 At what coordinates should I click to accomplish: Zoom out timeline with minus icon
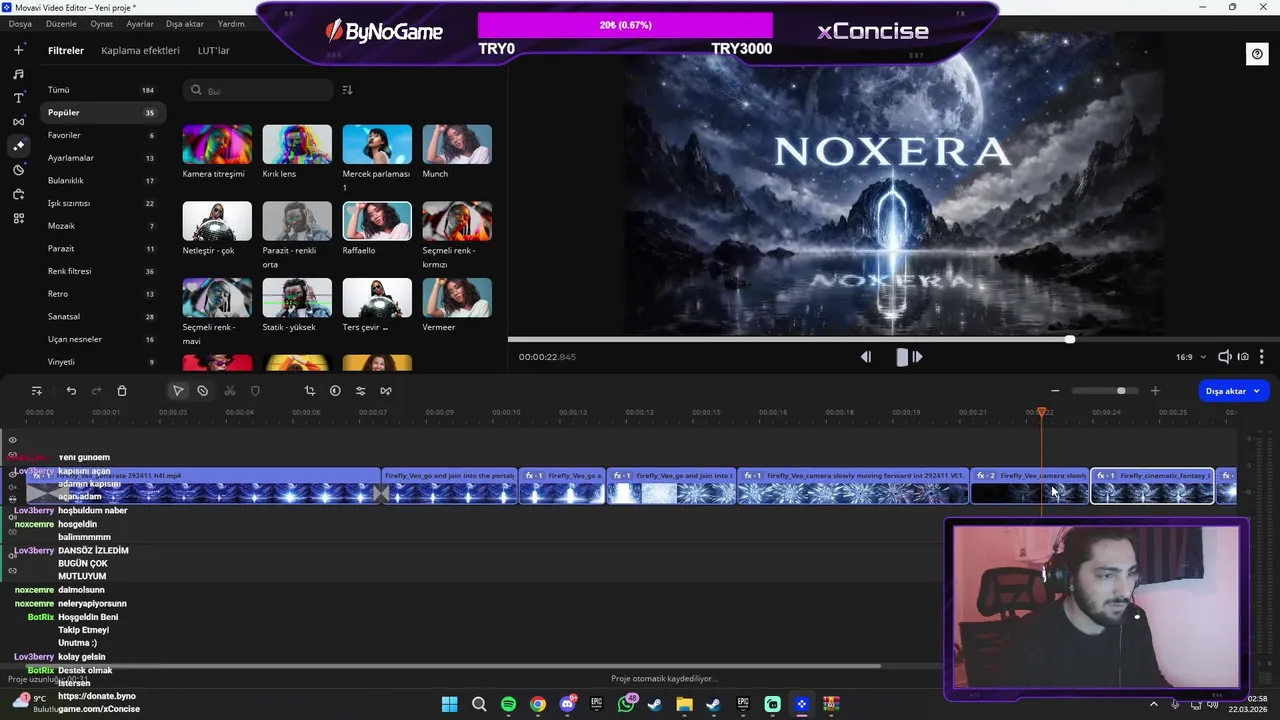pyautogui.click(x=1055, y=391)
